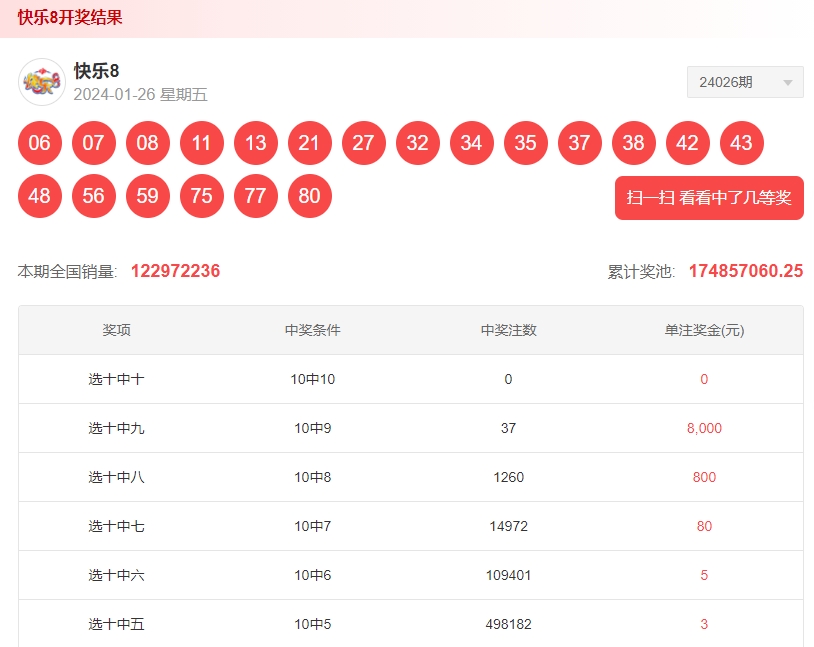
Task: Select the number ball 48
Action: (40, 196)
